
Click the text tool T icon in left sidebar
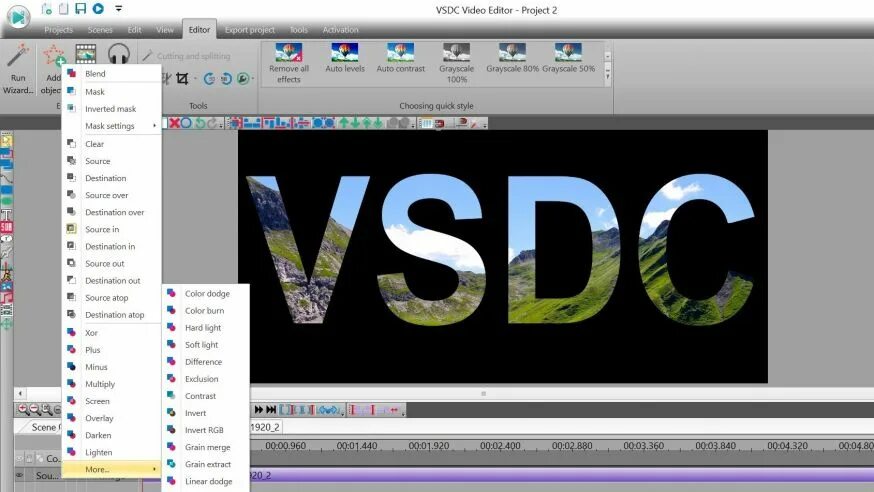[x=6, y=215]
